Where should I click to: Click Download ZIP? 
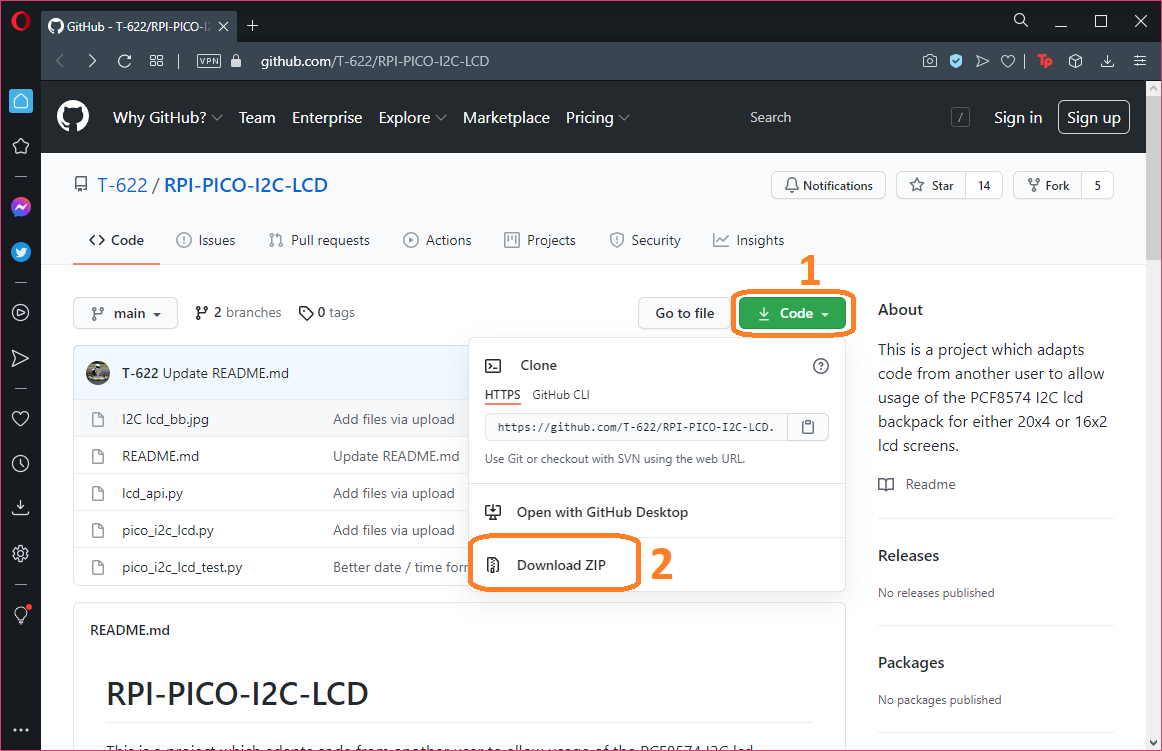click(x=561, y=565)
